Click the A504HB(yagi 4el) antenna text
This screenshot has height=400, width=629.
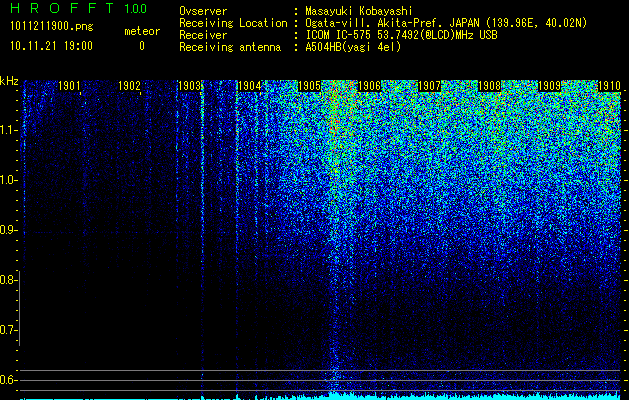click(353, 47)
